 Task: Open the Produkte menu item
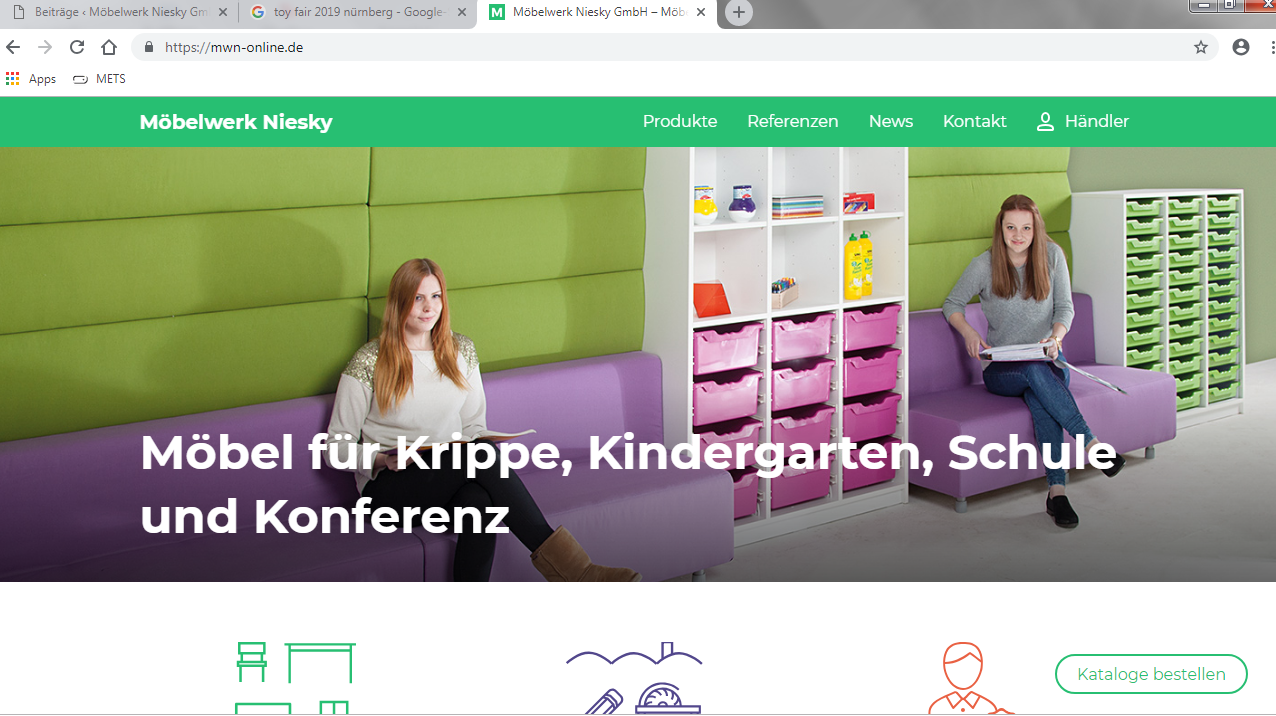point(680,121)
